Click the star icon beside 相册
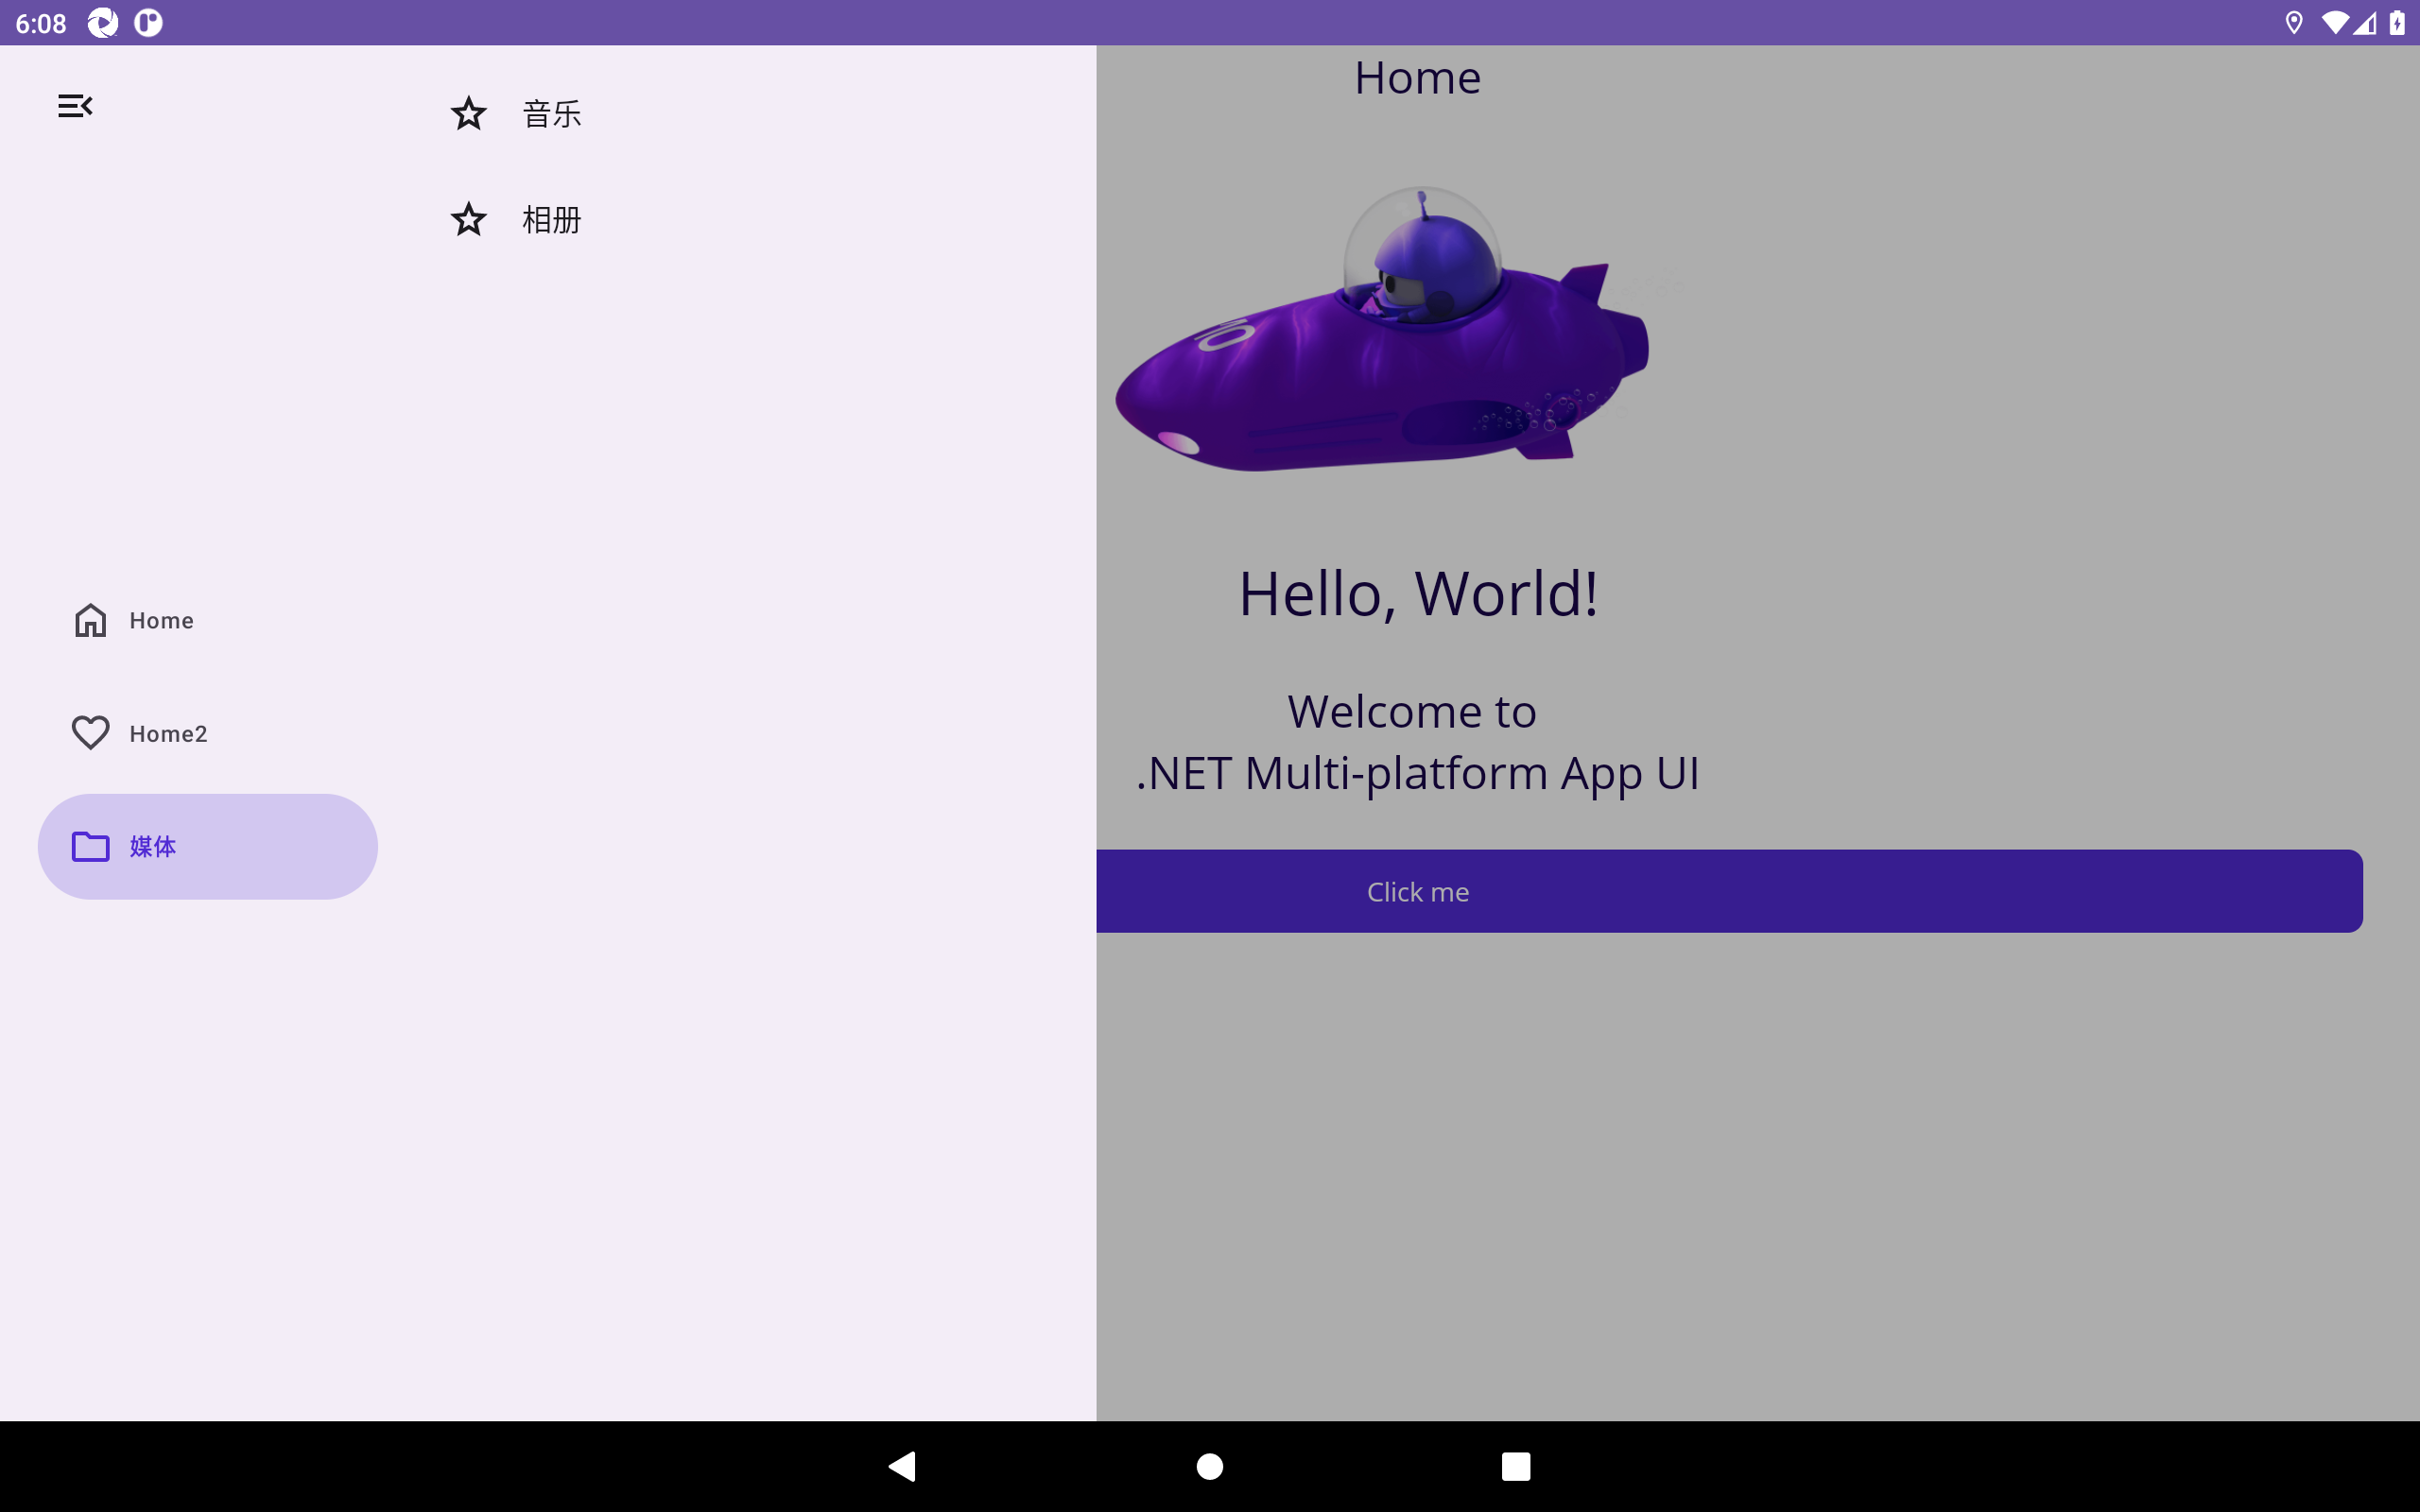 468,219
